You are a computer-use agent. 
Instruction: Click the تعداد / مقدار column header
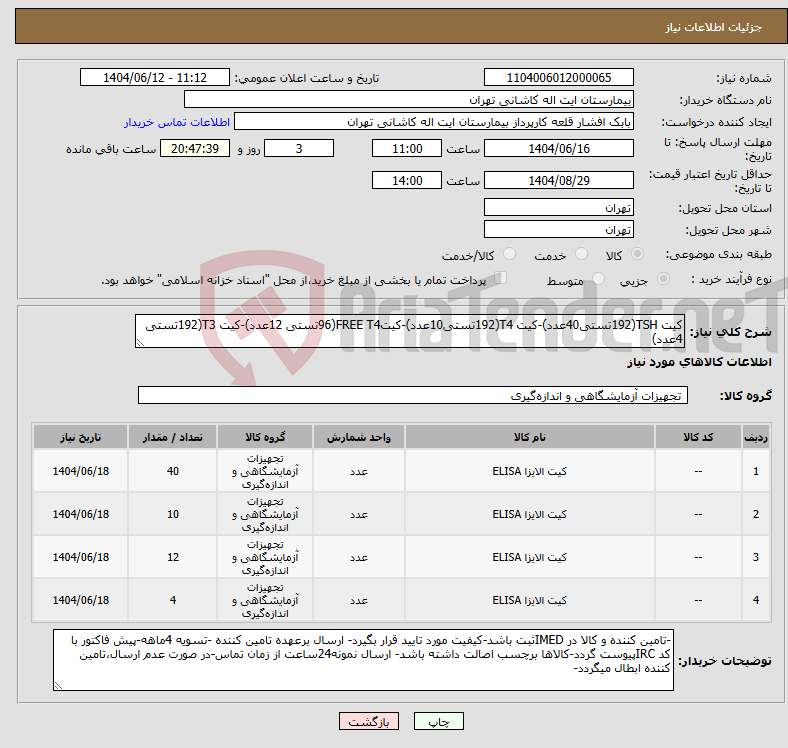tap(172, 437)
